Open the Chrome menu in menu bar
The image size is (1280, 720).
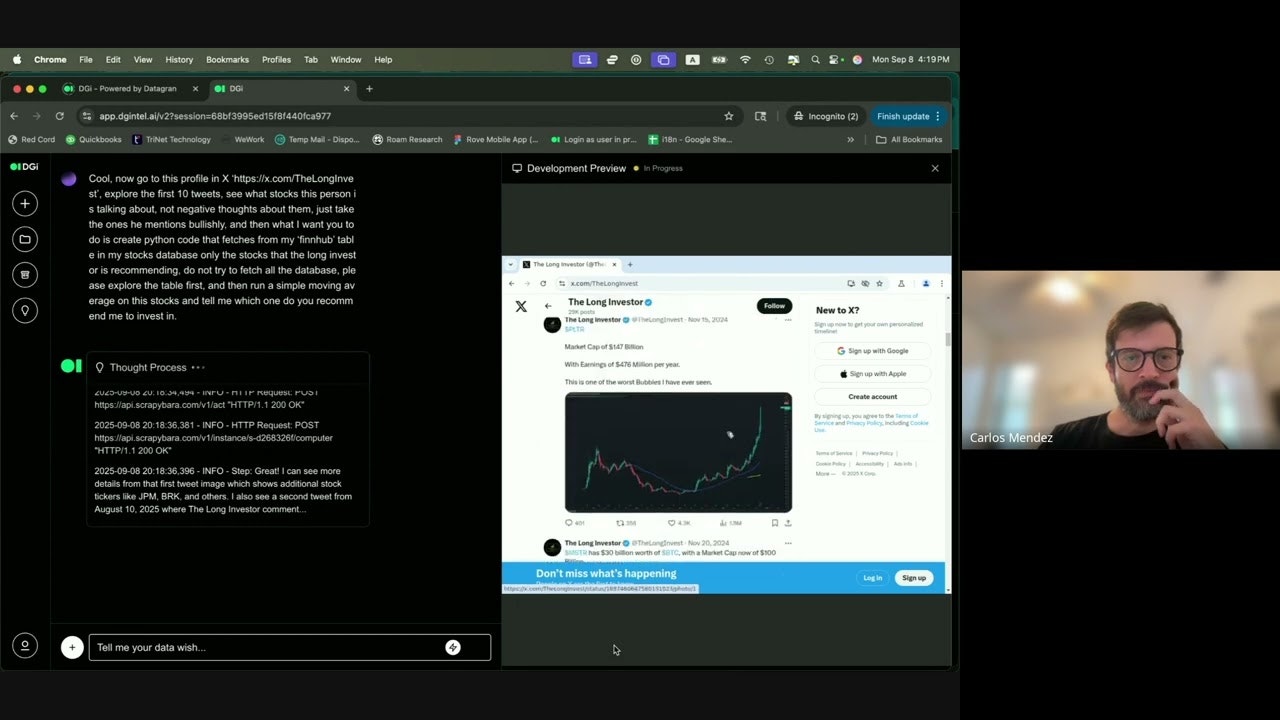point(50,59)
